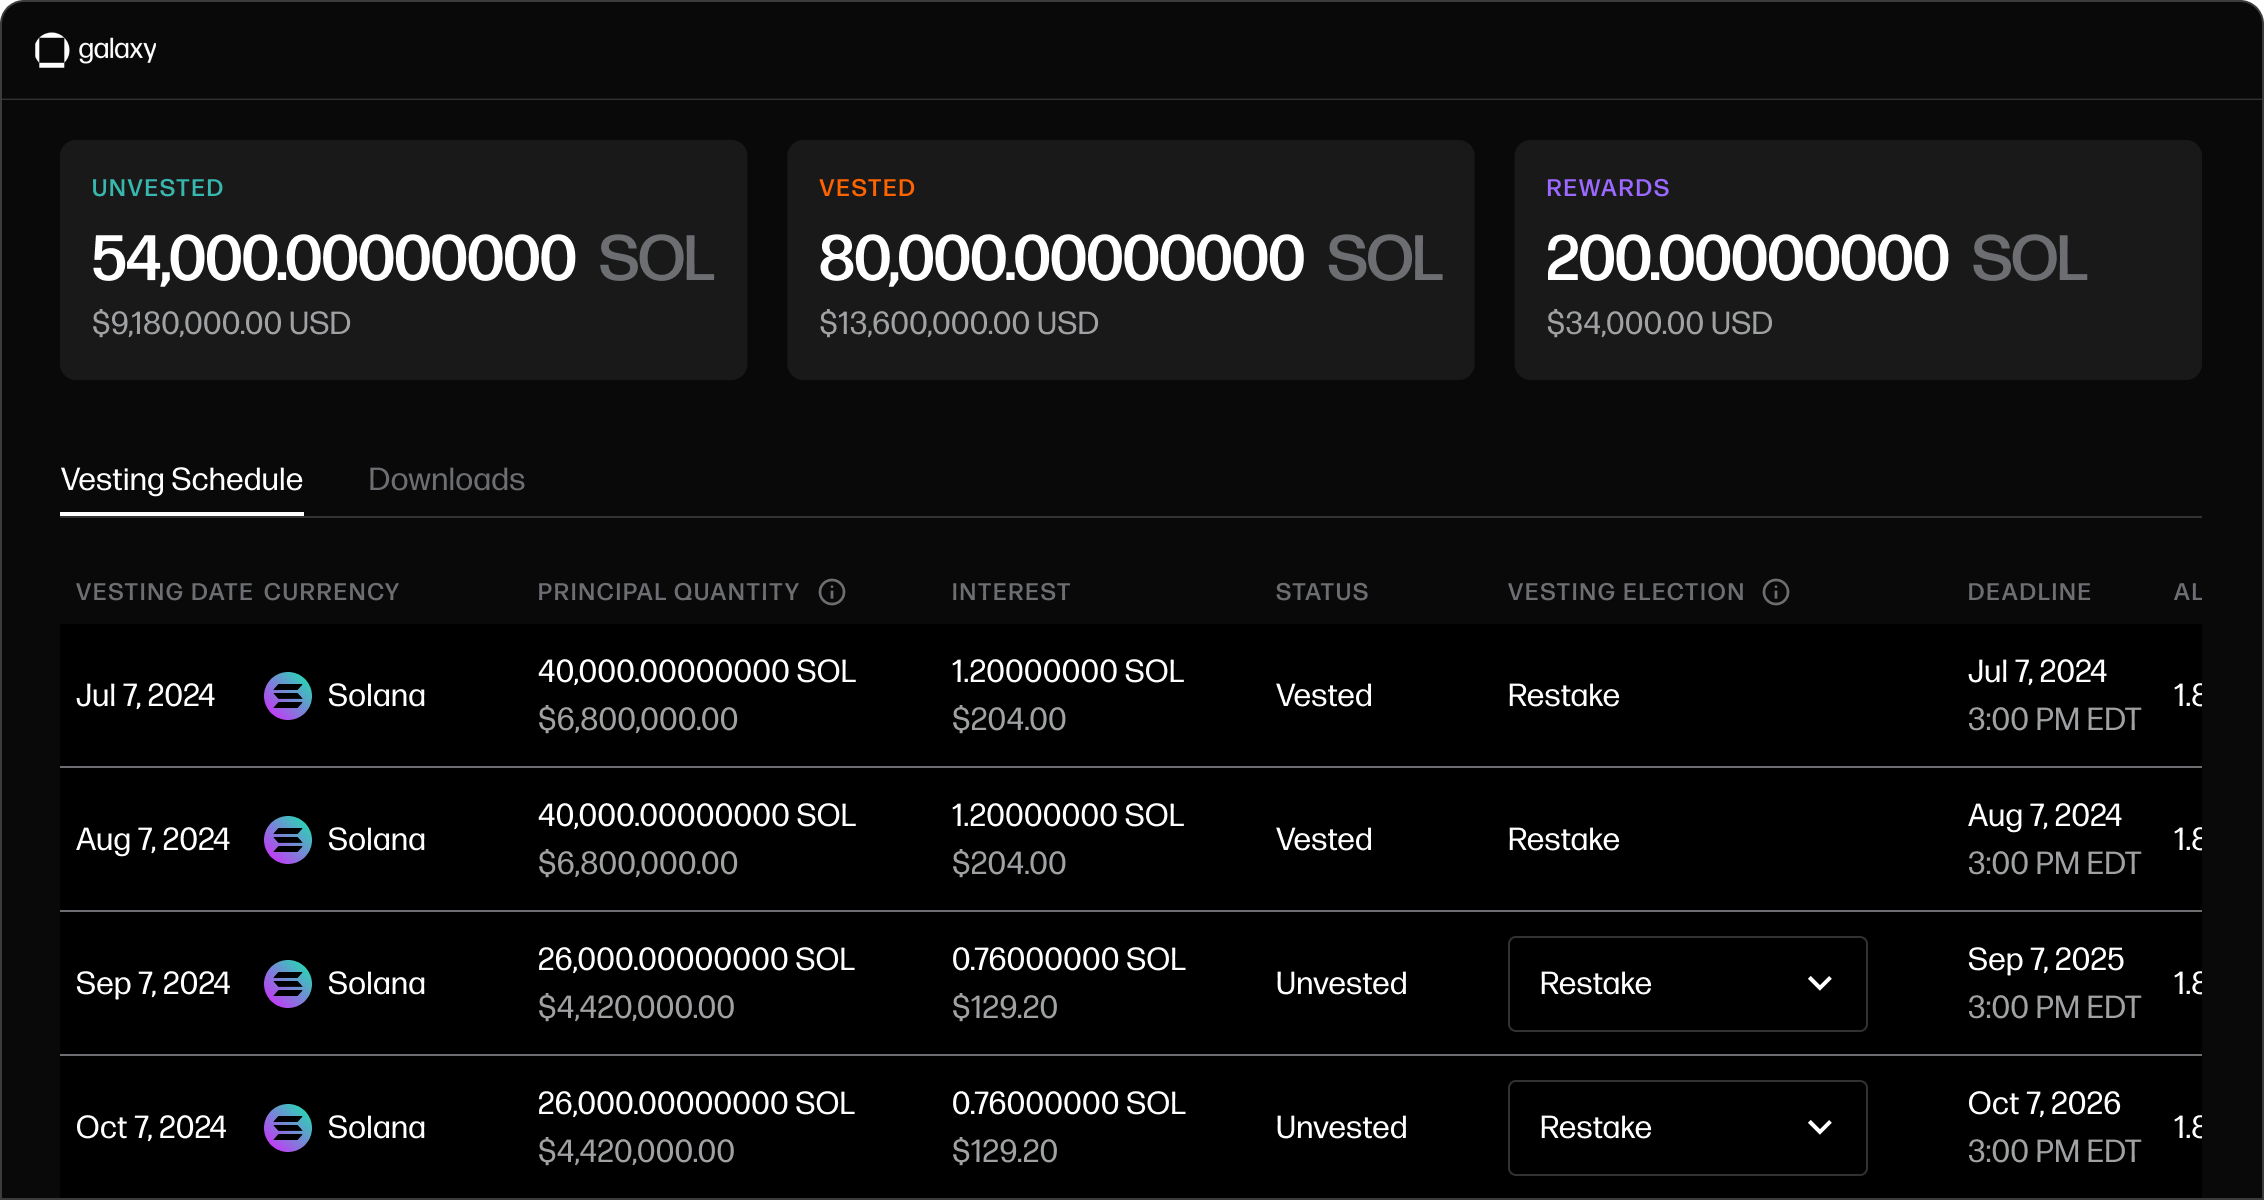This screenshot has height=1200, width=2264.
Task: Click the Aug 7, 2024 vesting date
Action: (153, 840)
